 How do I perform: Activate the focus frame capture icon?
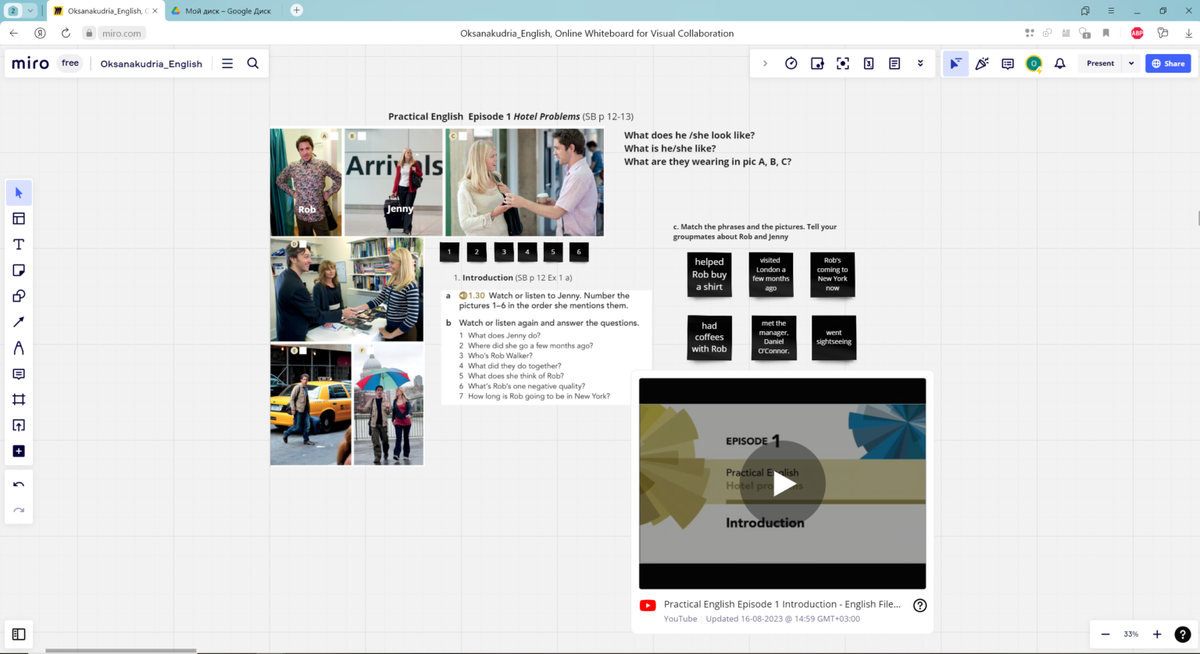(x=843, y=63)
